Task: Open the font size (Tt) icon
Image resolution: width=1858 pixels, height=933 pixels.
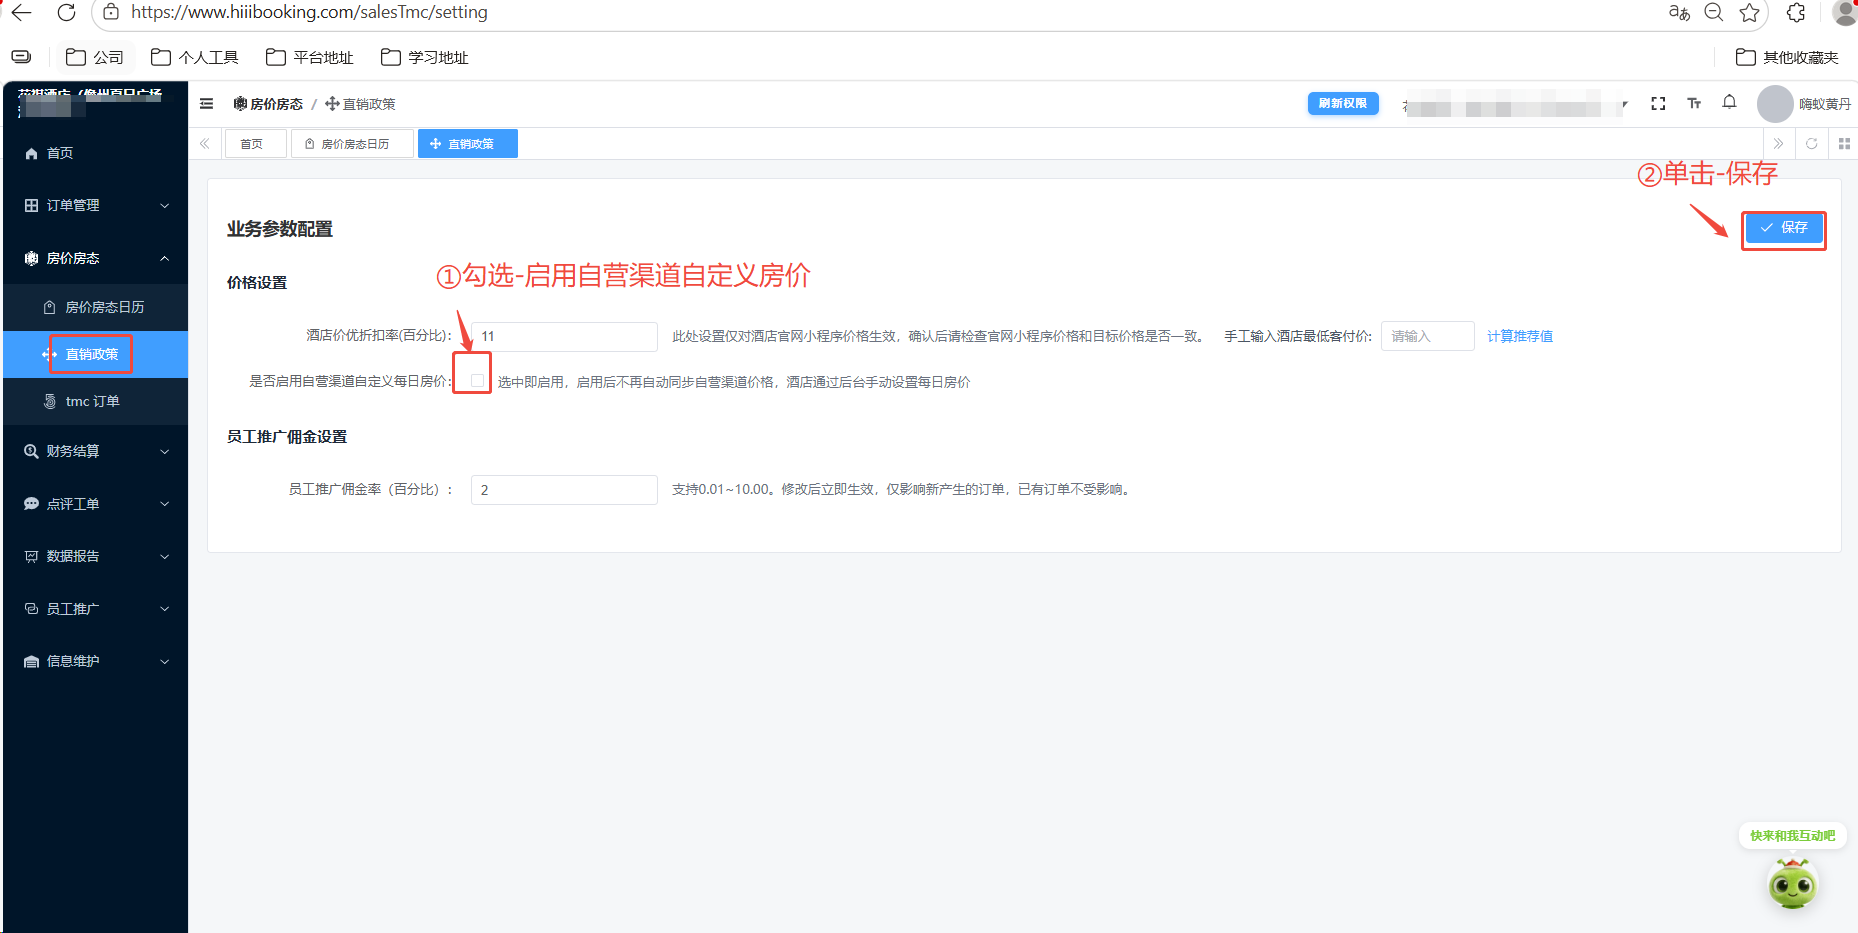Action: [x=1694, y=103]
